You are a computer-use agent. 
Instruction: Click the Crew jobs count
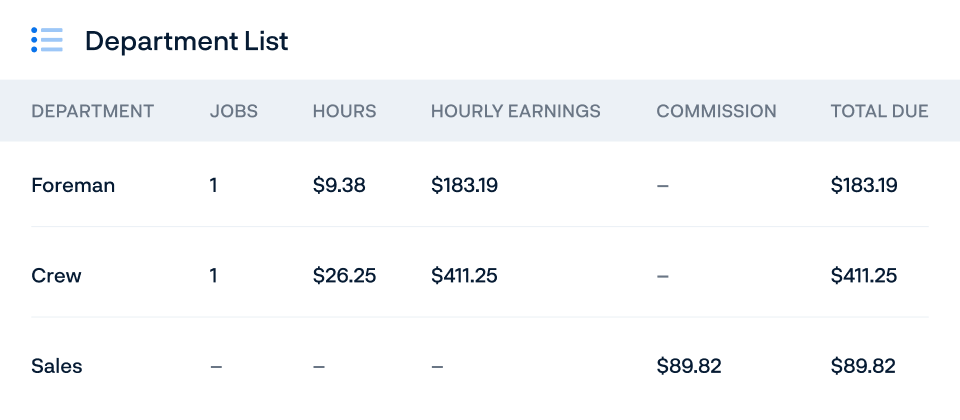pyautogui.click(x=214, y=276)
